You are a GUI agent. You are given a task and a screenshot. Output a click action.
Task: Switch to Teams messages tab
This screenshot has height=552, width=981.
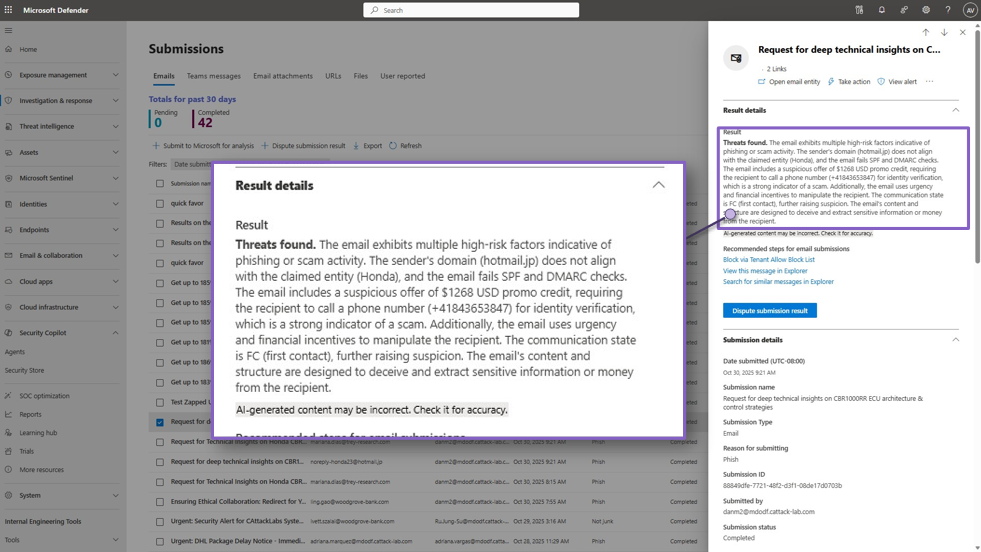click(213, 76)
